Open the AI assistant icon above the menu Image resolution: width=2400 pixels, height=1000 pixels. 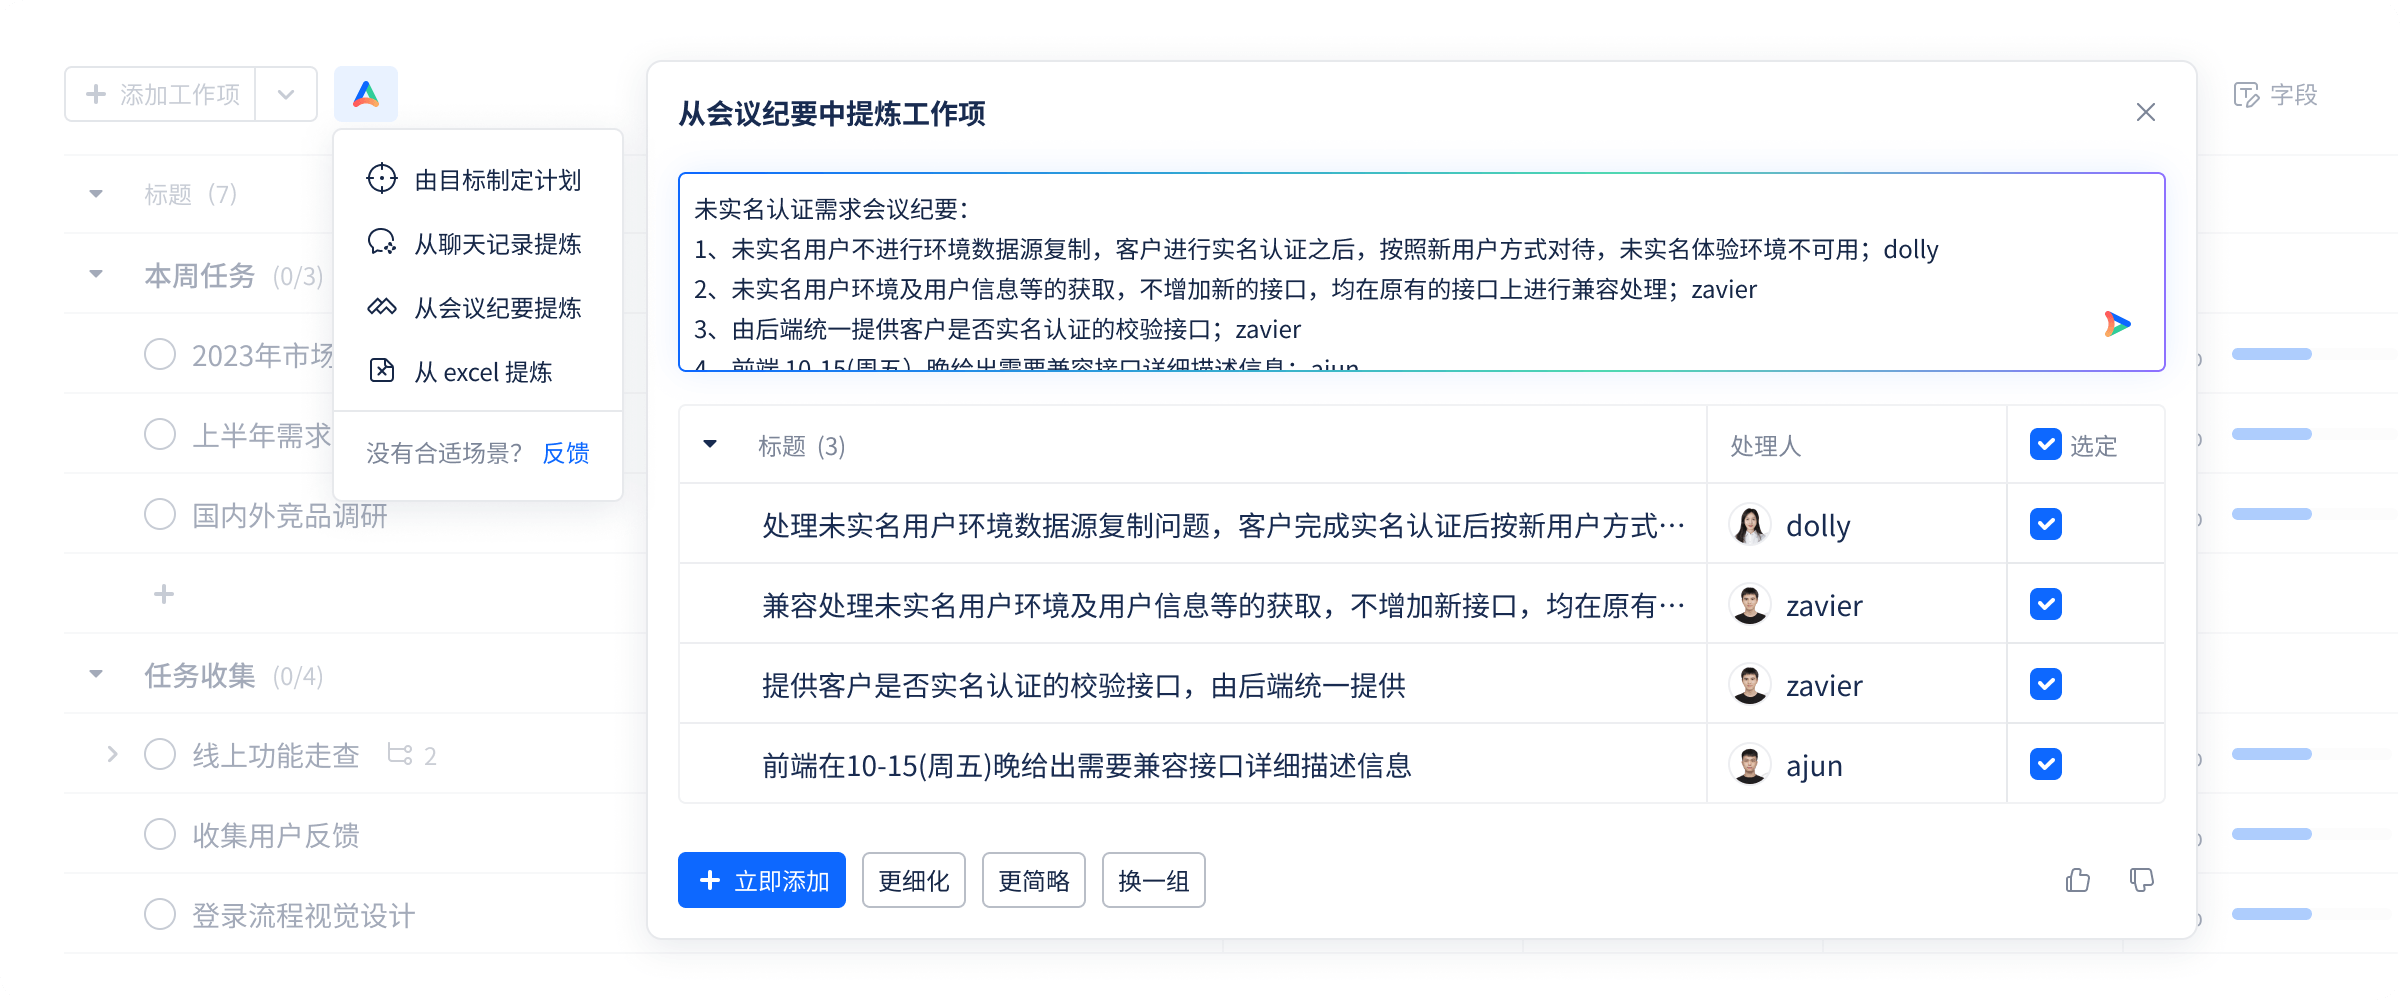(366, 93)
